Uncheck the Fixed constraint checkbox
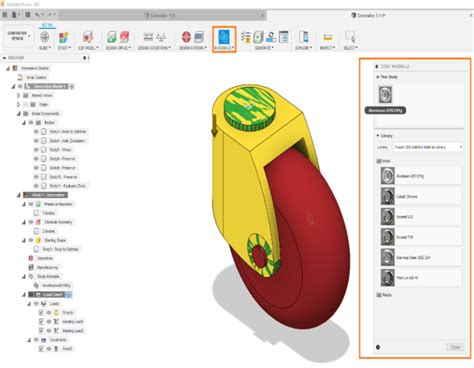The height and width of the screenshot is (368, 474). pos(41,349)
